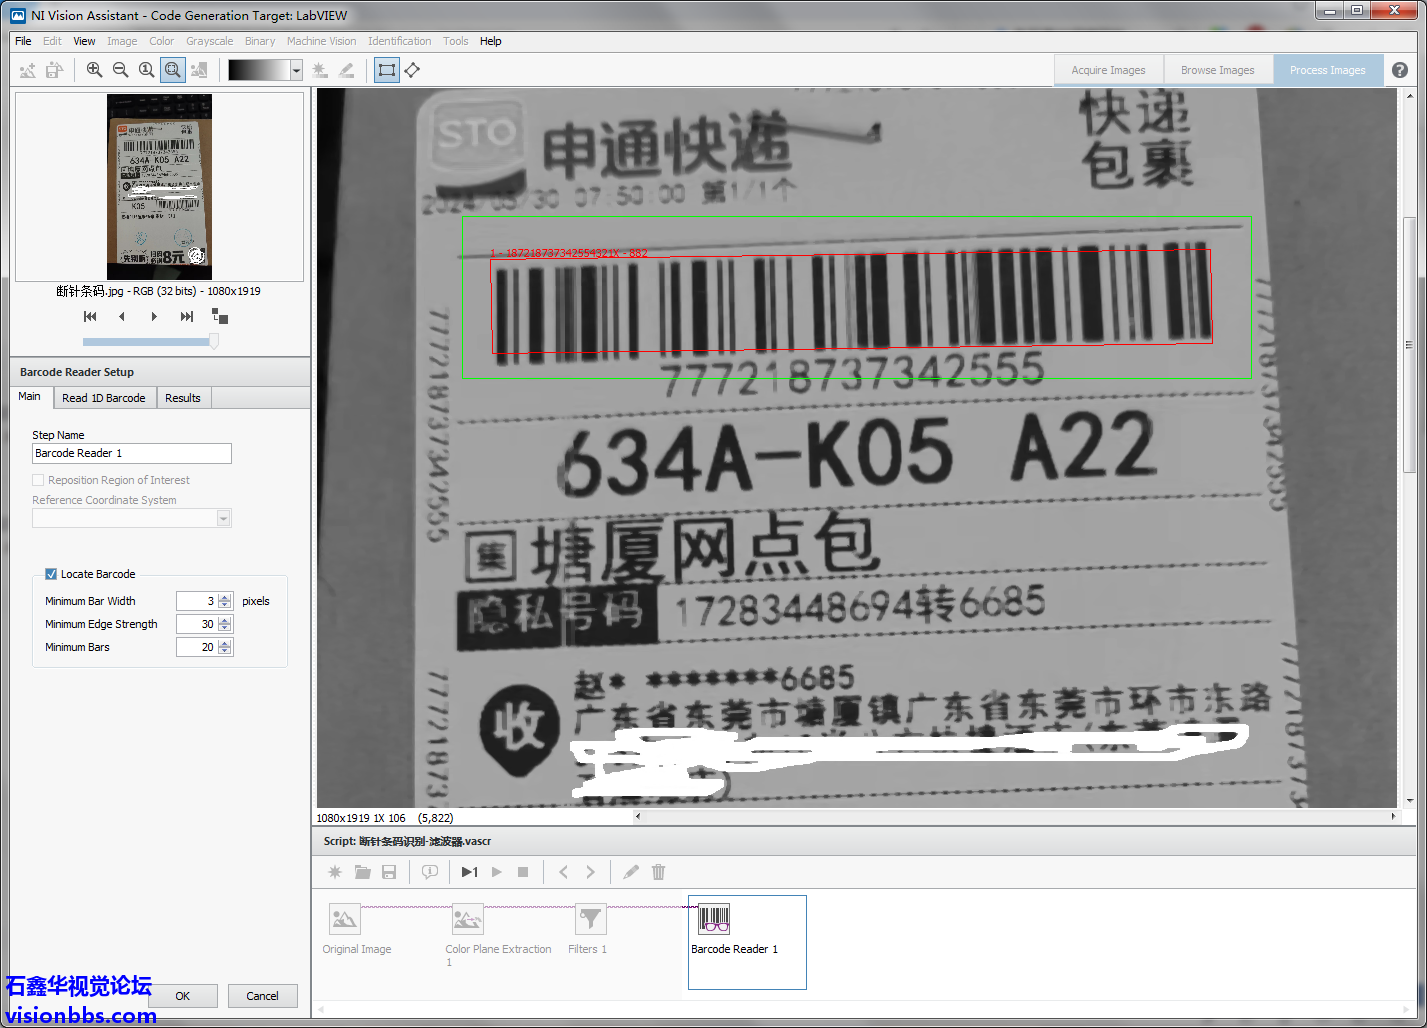Image resolution: width=1427 pixels, height=1028 pixels.
Task: Click the save image toolbar icon
Action: pos(54,70)
